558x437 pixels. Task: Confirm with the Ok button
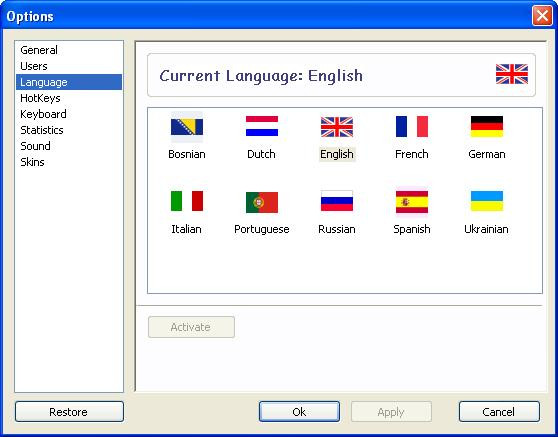coord(299,412)
